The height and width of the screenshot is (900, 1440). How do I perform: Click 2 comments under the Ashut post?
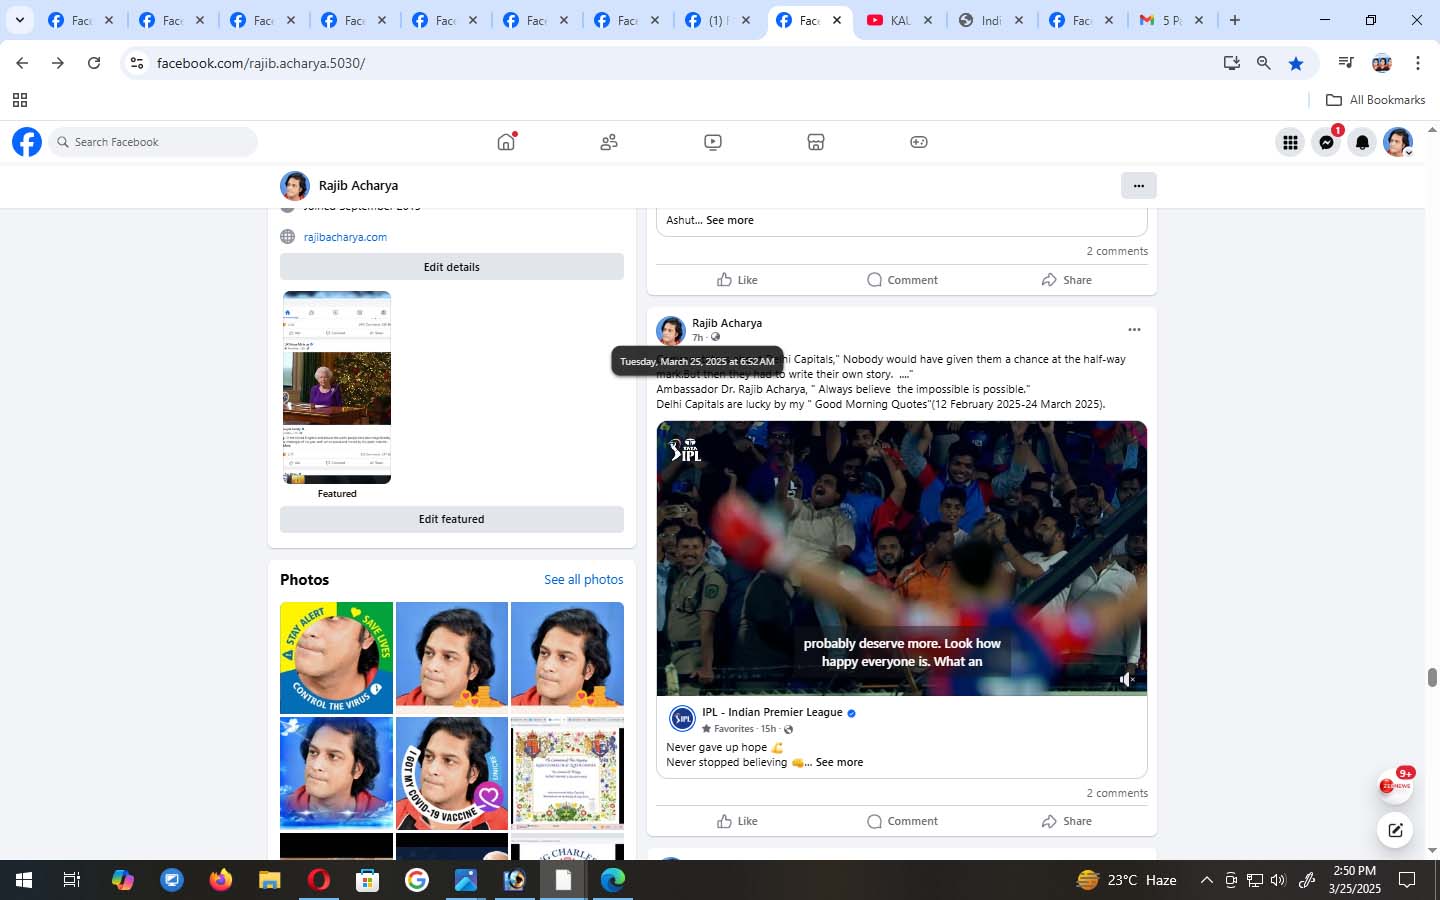point(1117,251)
